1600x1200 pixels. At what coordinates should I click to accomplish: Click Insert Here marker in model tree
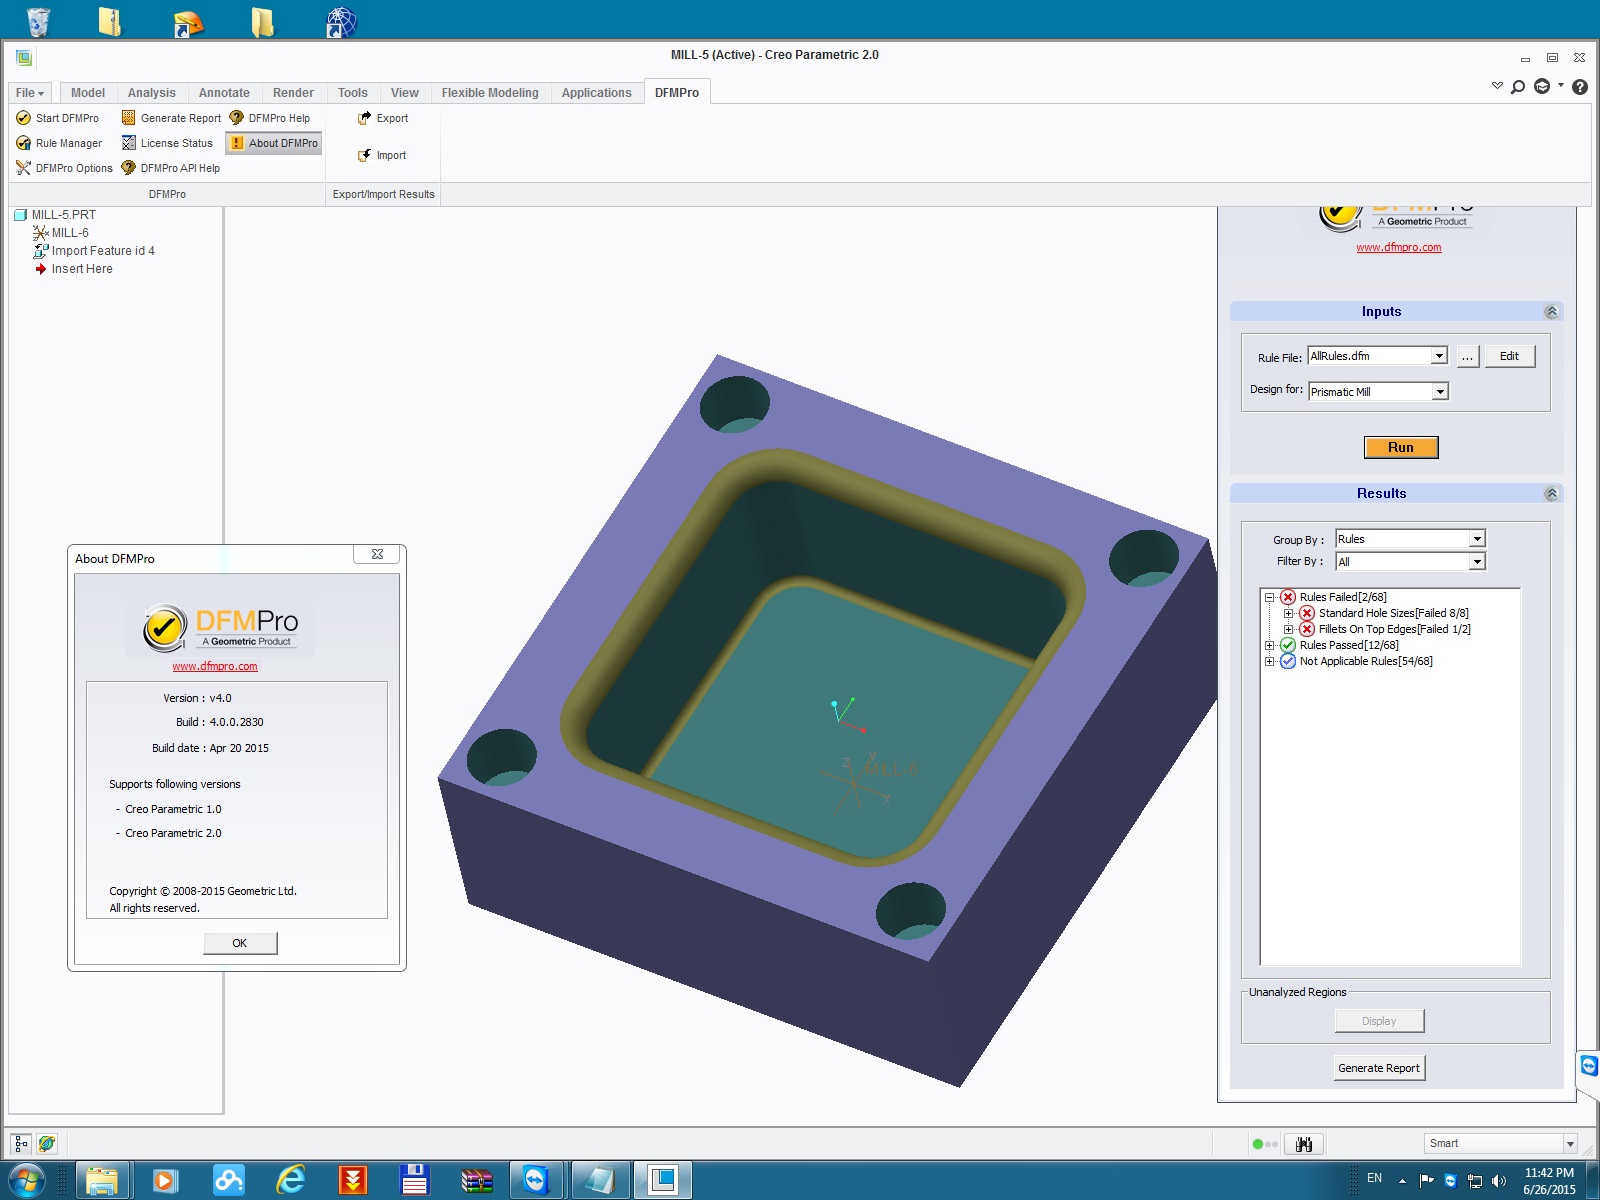pos(73,269)
